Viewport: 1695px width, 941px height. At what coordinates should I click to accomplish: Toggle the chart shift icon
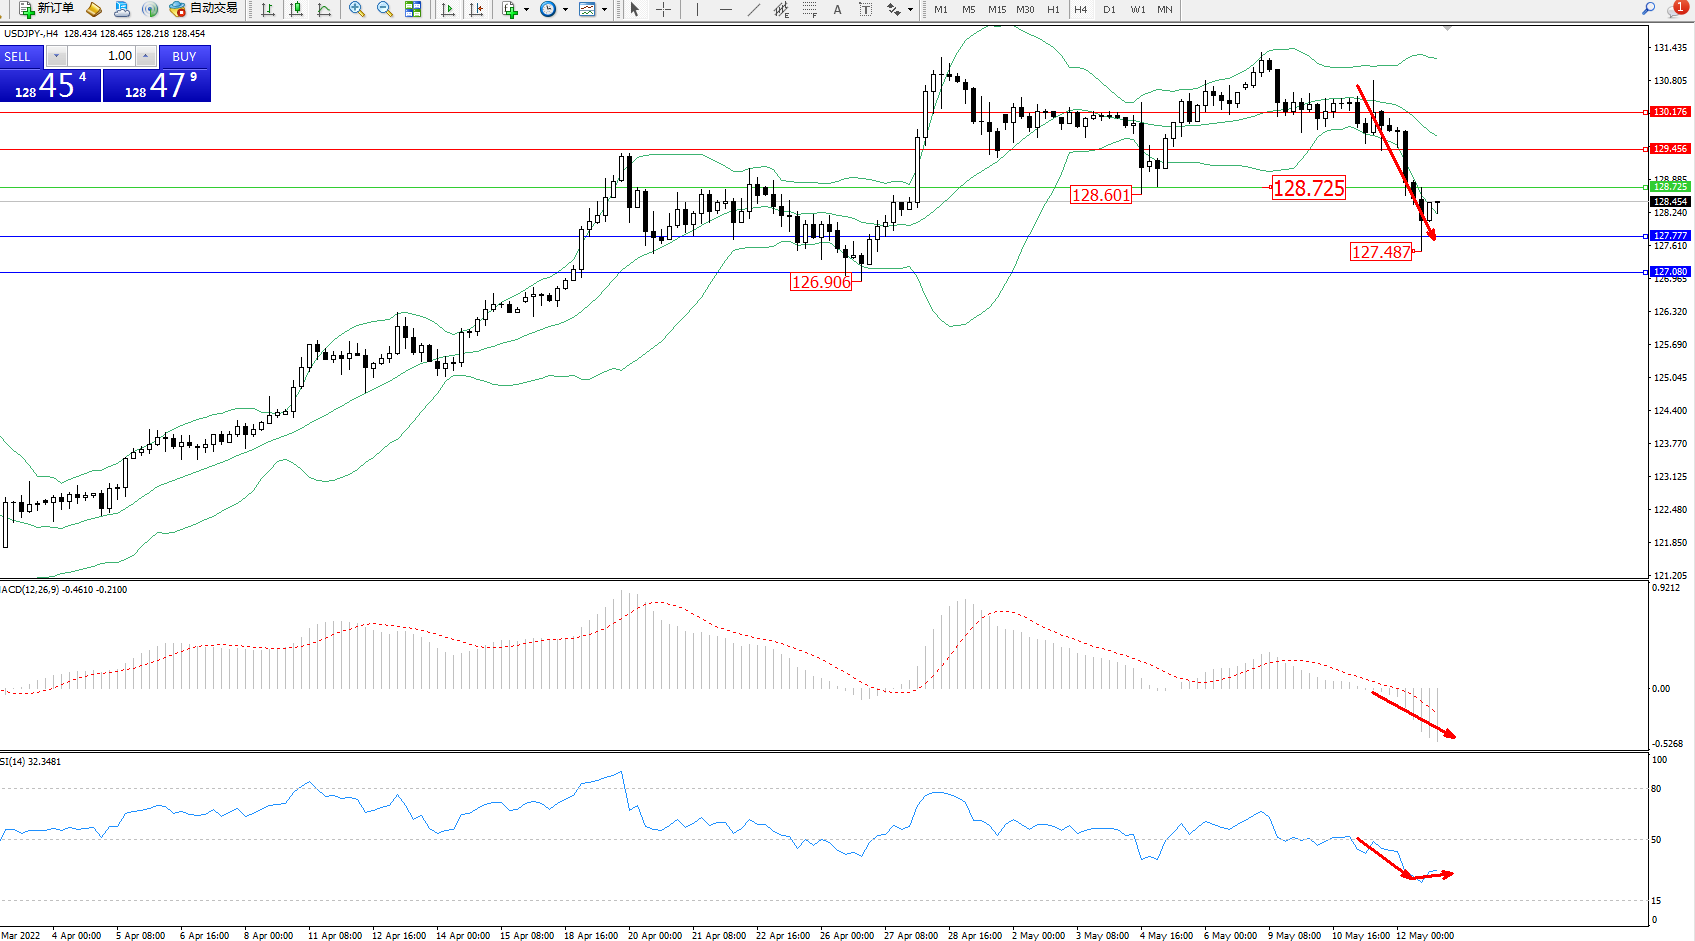pyautogui.click(x=477, y=9)
